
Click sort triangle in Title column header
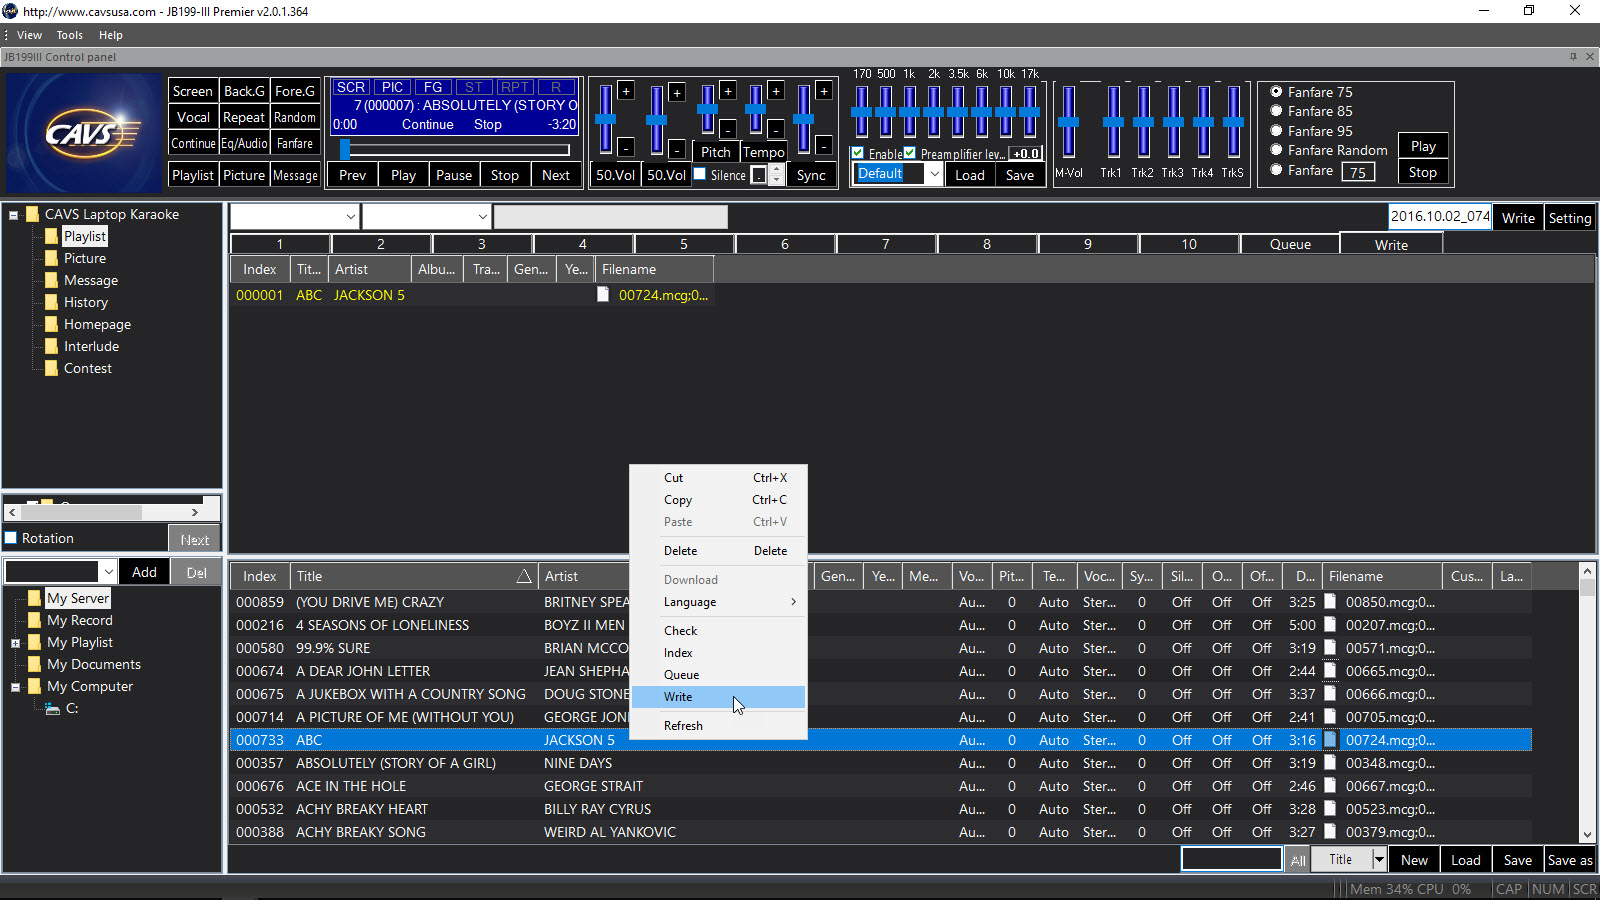pos(524,576)
